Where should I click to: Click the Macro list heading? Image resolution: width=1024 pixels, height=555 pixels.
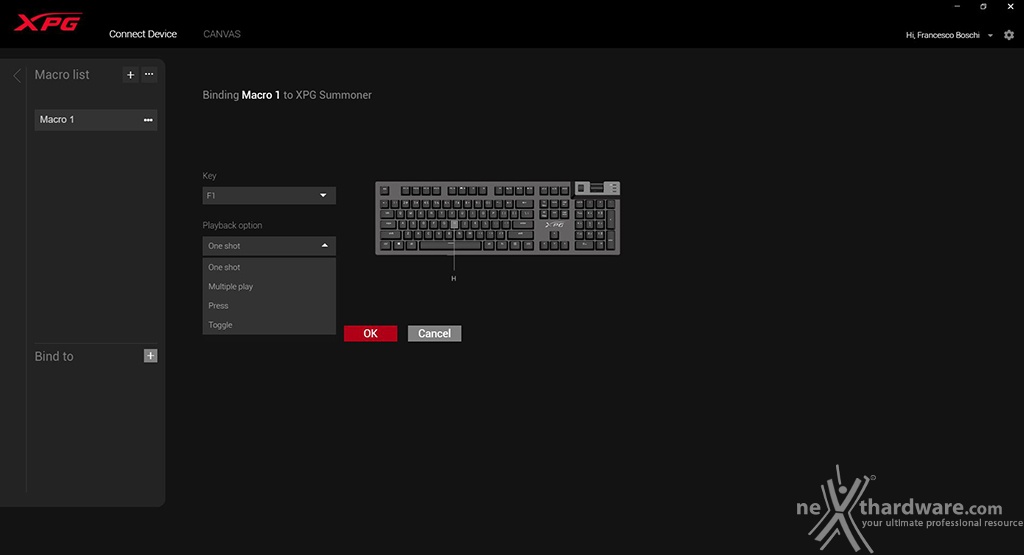[x=62, y=74]
